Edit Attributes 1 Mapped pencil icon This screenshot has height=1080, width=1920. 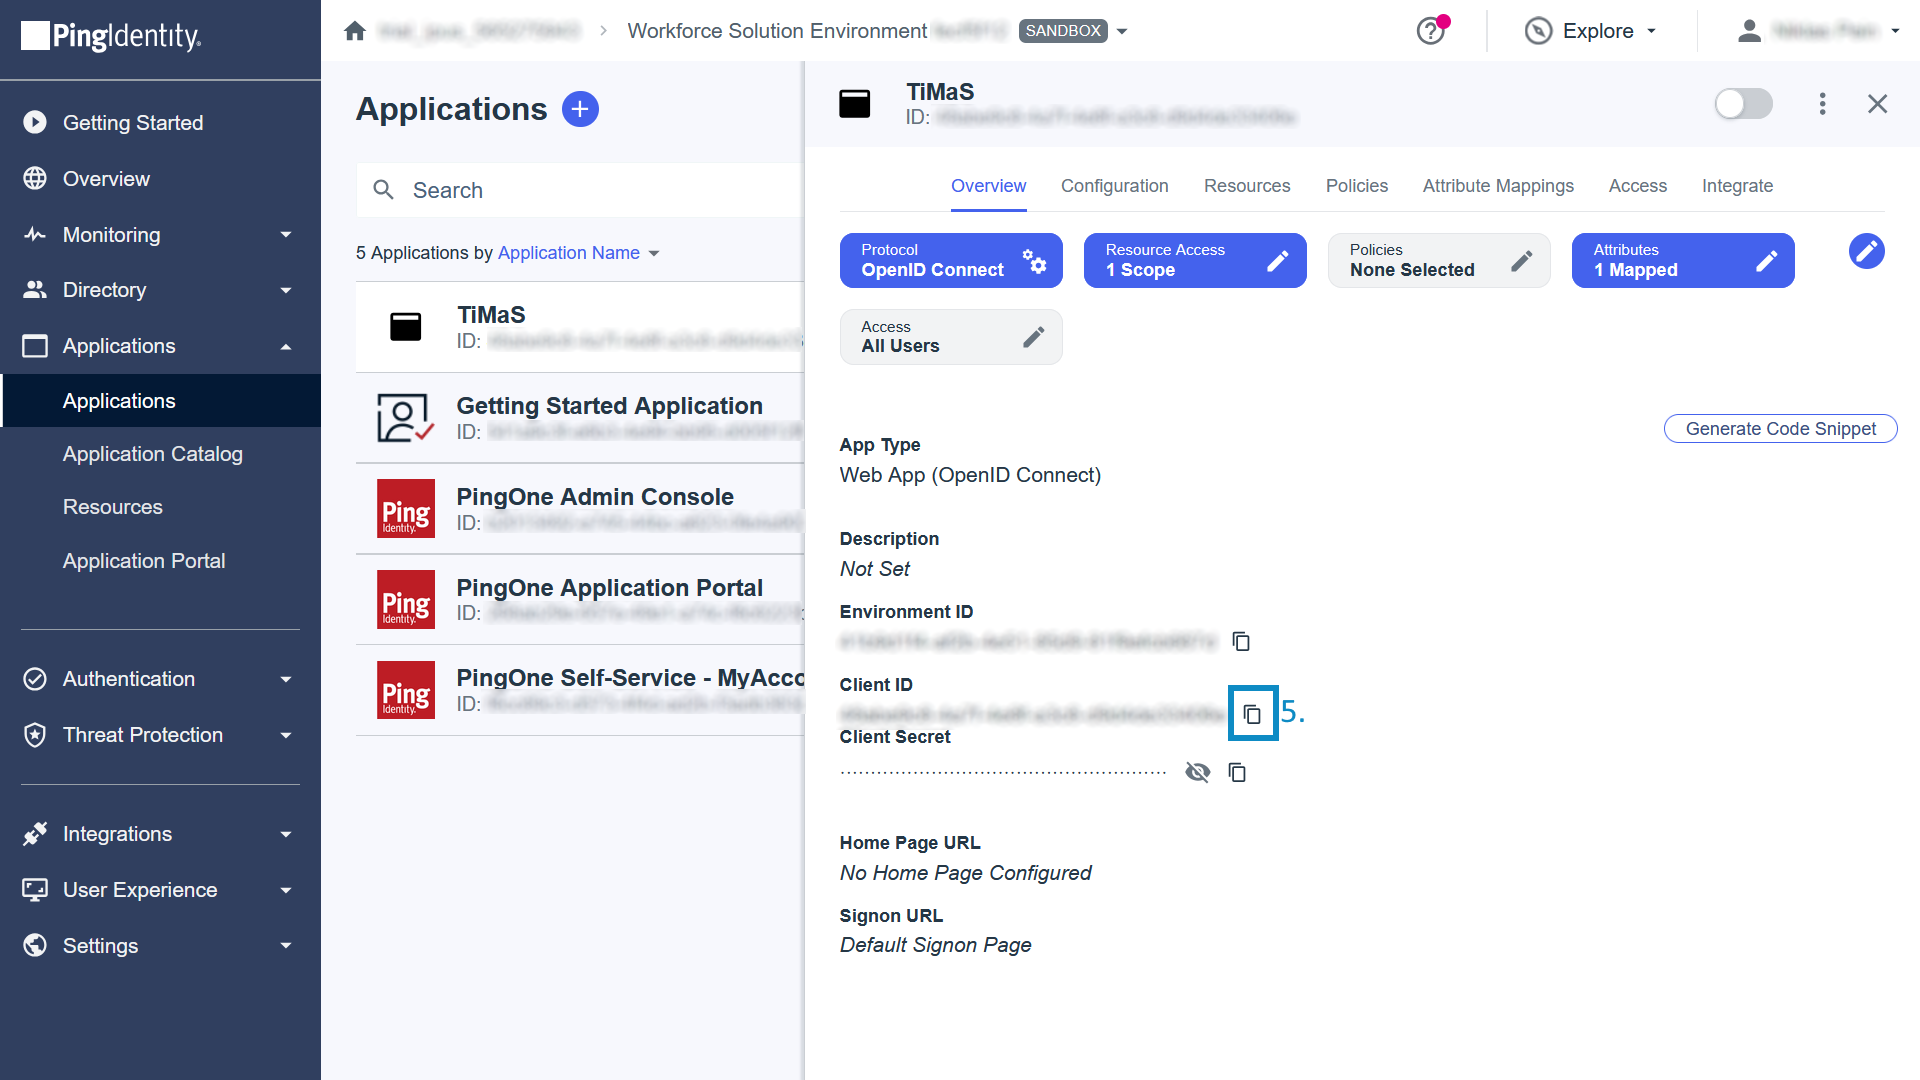(x=1766, y=261)
